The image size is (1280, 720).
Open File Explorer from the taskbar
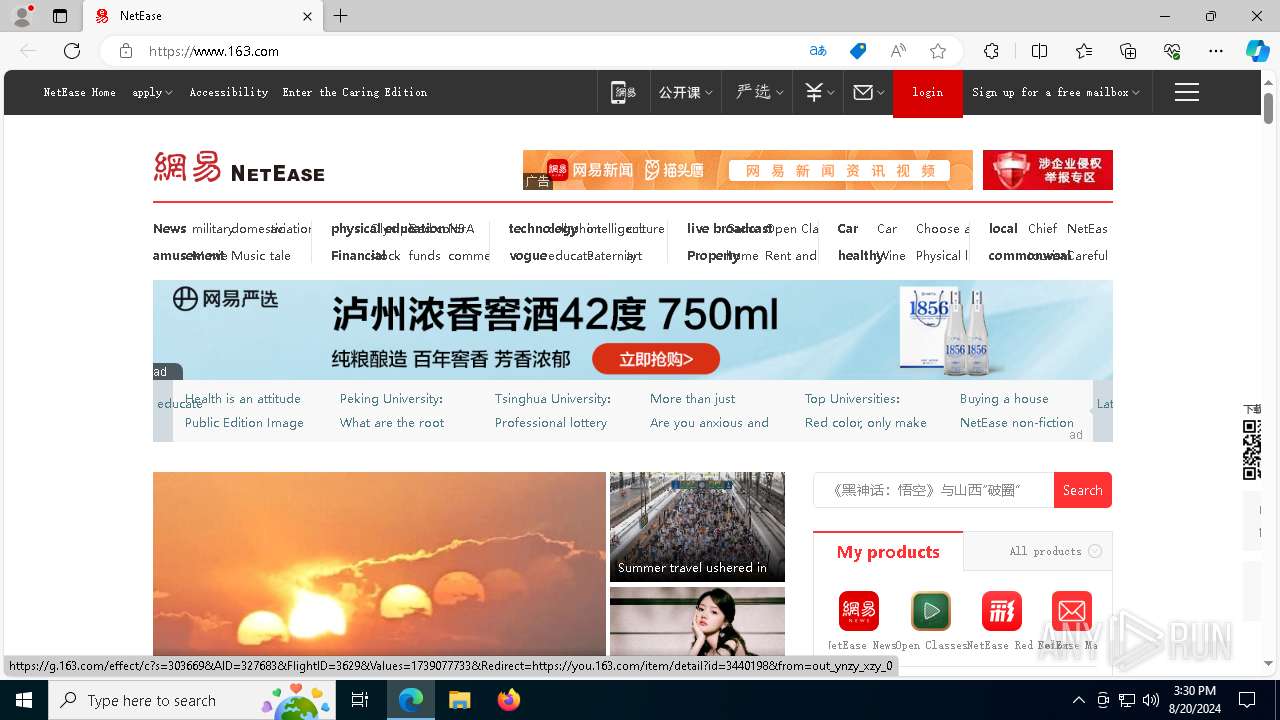tap(459, 700)
